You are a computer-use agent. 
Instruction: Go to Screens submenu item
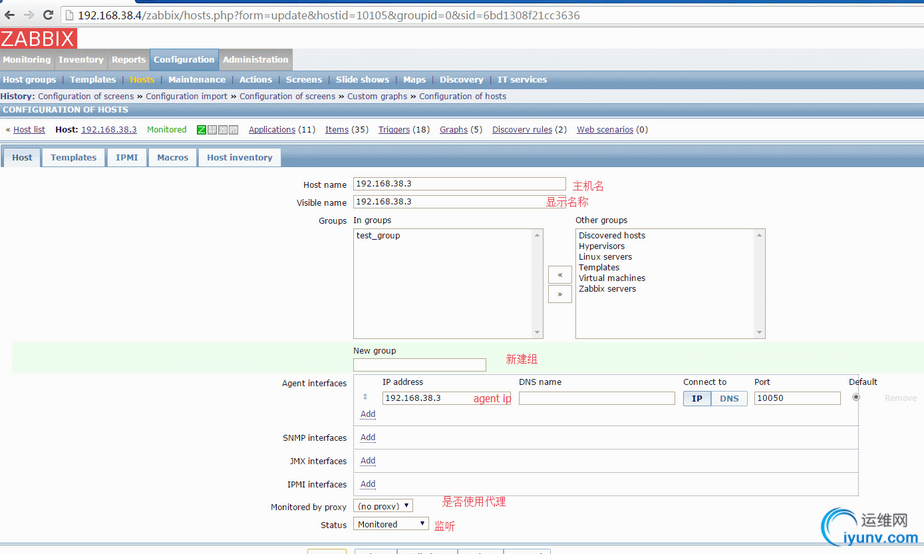[304, 80]
